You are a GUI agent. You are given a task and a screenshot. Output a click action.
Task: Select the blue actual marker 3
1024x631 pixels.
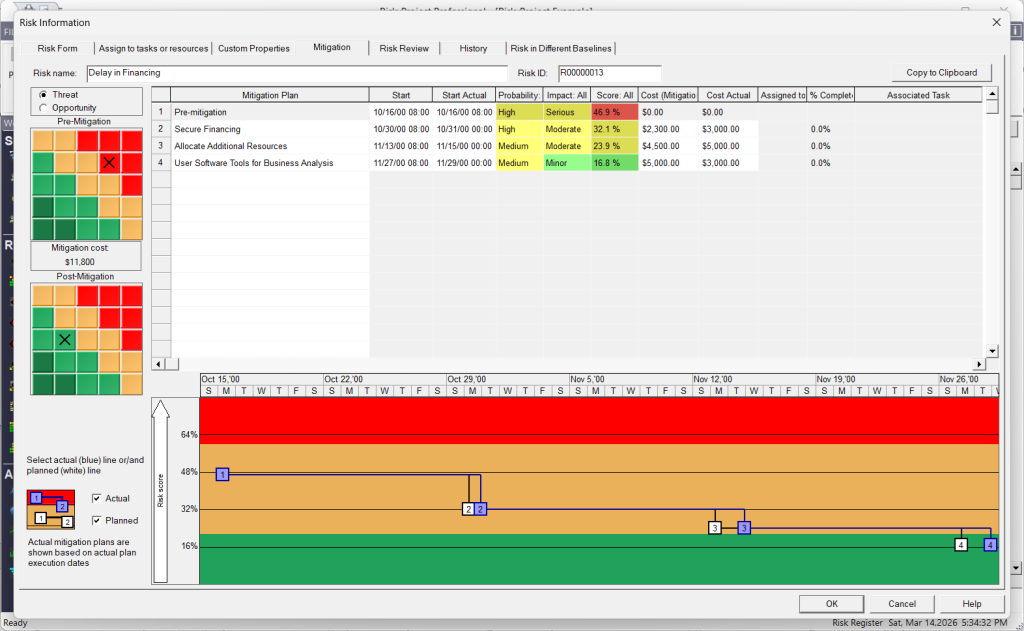click(743, 527)
